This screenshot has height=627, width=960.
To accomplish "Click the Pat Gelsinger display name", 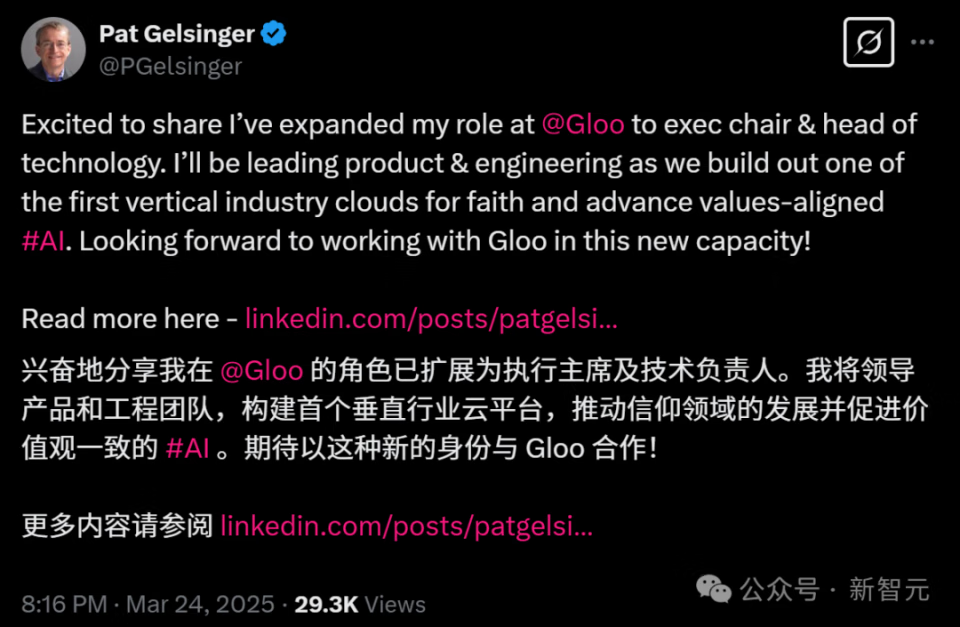I will pyautogui.click(x=178, y=34).
